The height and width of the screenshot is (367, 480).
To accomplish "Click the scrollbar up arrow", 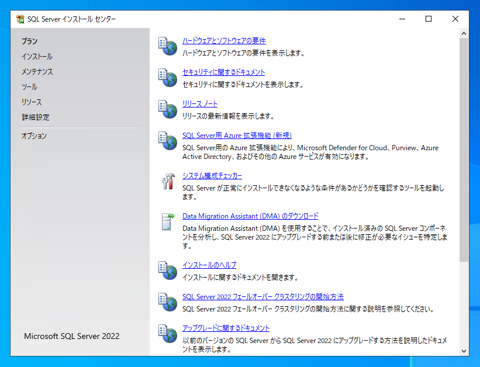I will click(464, 33).
